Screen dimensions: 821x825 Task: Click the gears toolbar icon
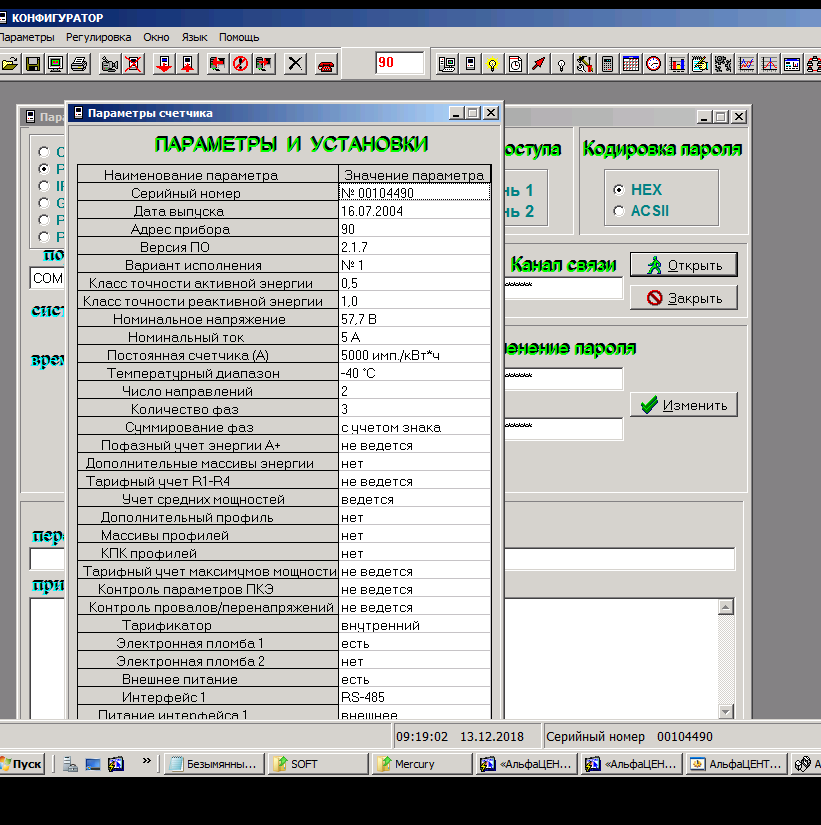[x=723, y=64]
